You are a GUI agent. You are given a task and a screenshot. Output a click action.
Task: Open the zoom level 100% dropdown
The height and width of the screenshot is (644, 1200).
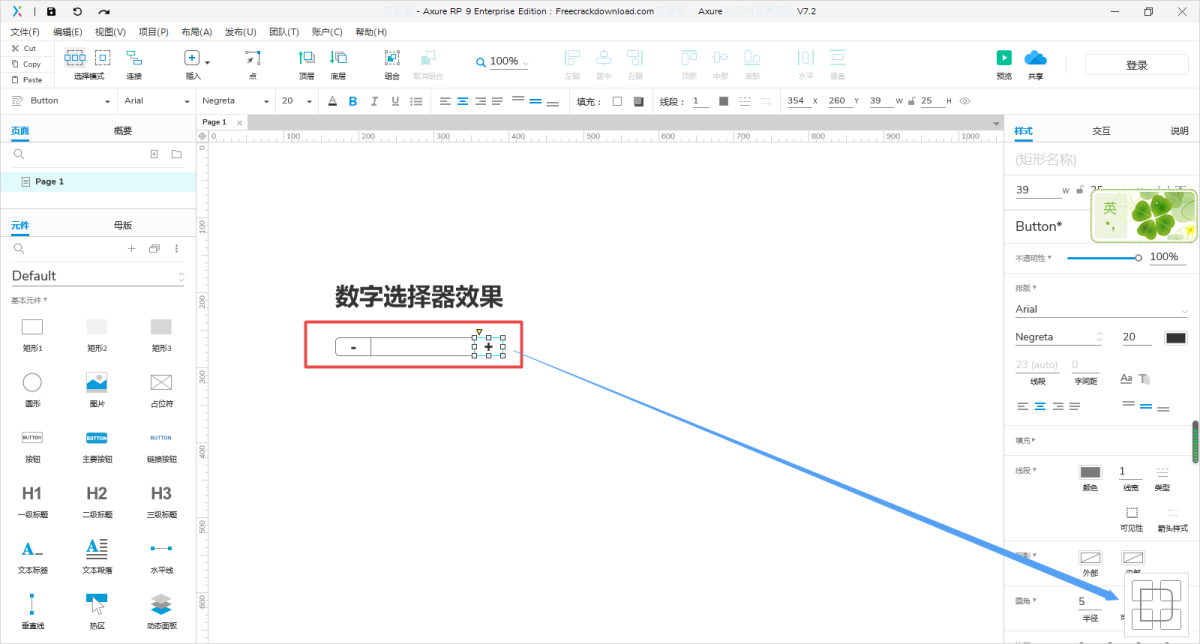(503, 62)
